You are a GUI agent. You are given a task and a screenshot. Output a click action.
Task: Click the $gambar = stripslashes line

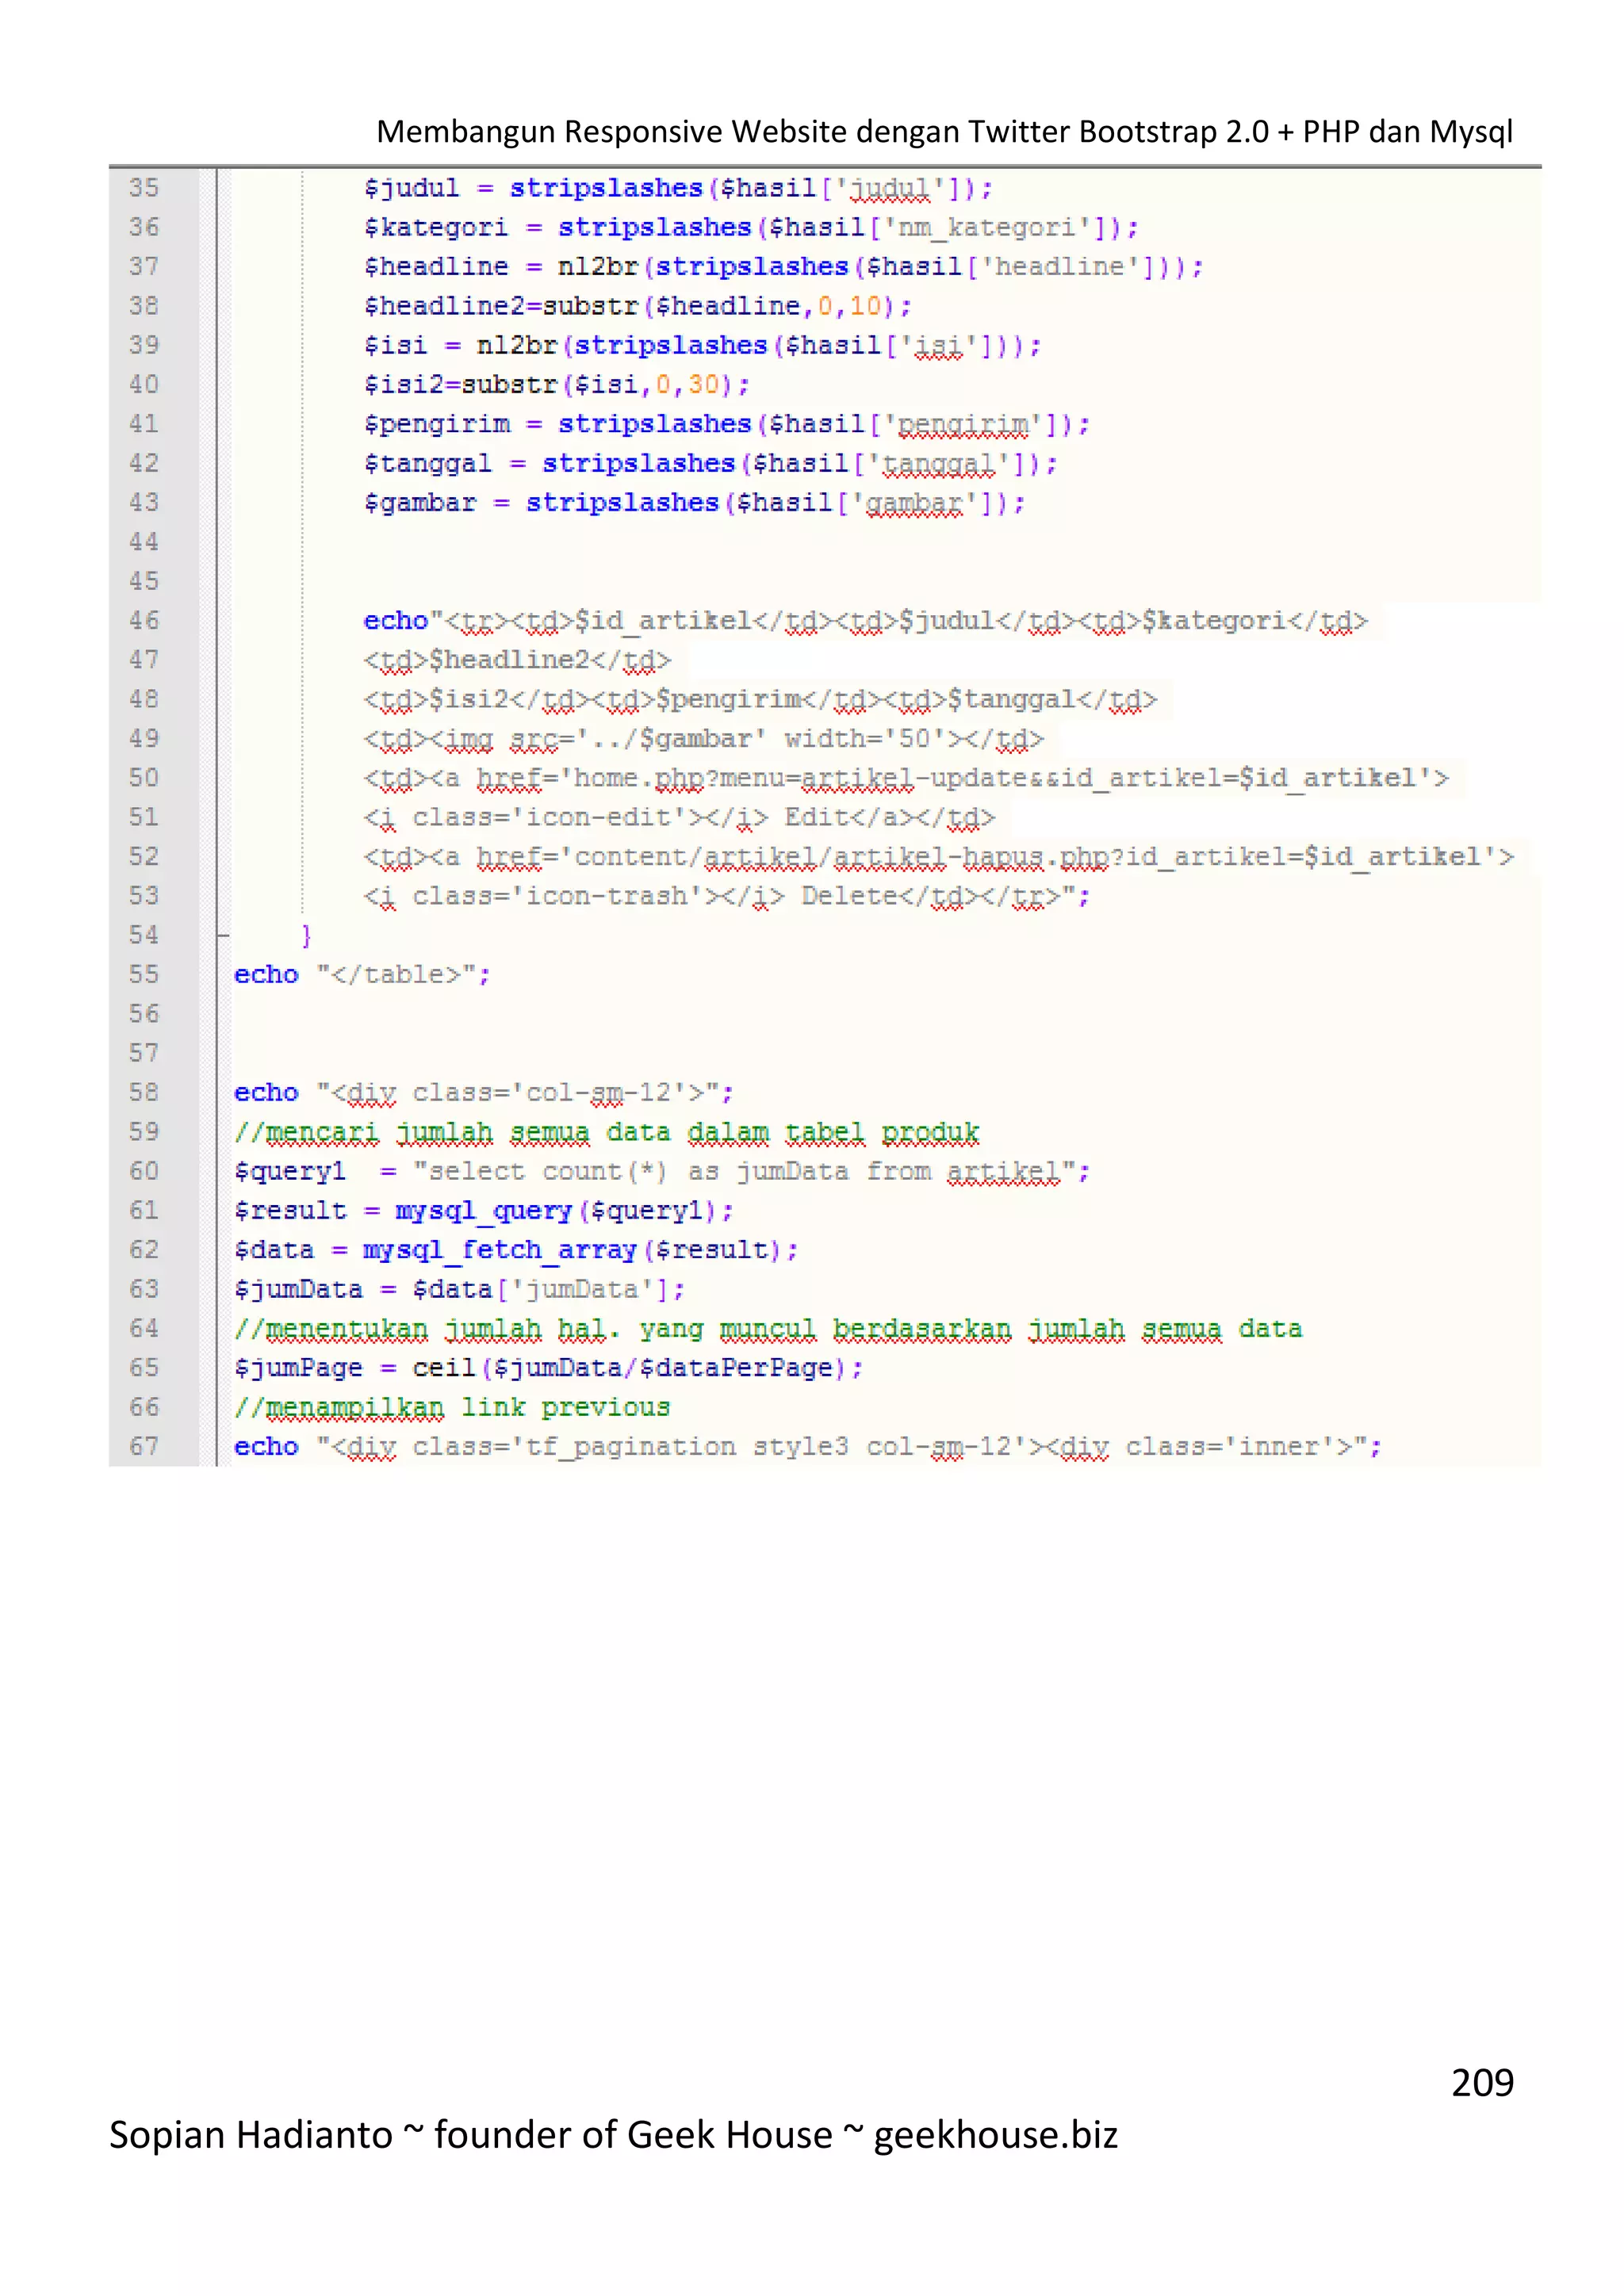(695, 503)
